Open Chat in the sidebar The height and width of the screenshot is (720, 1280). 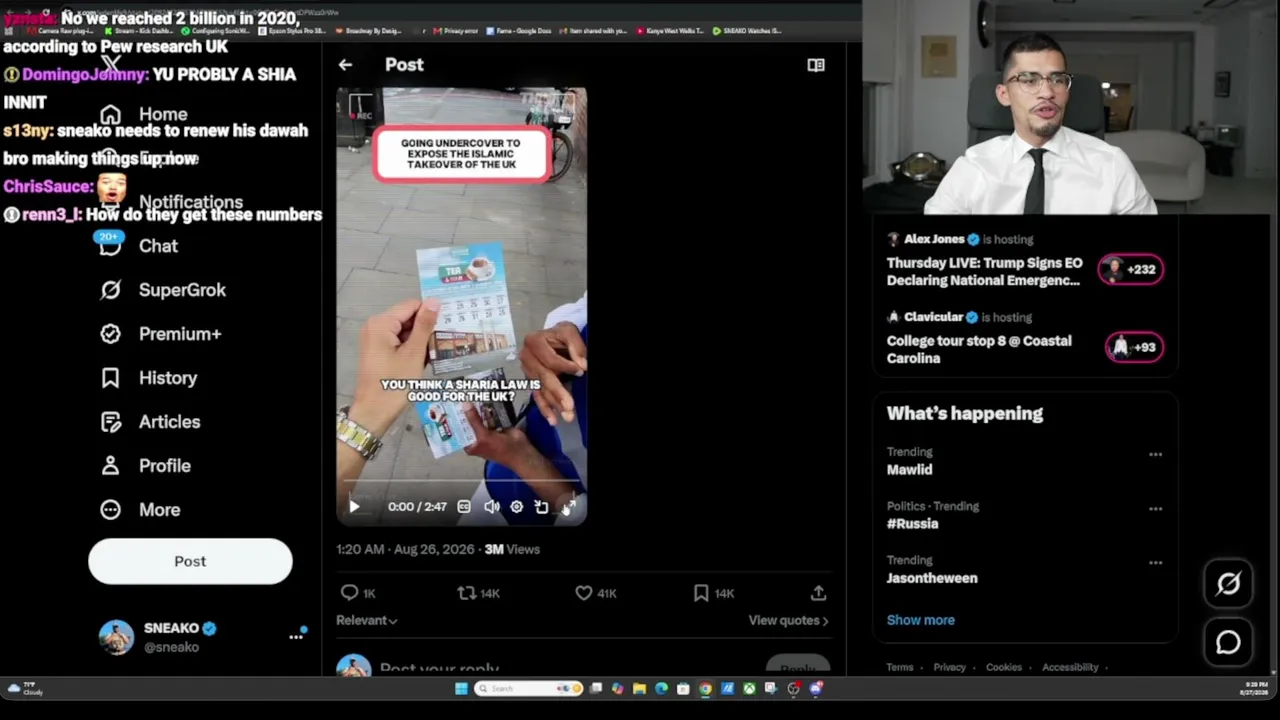(x=139, y=246)
